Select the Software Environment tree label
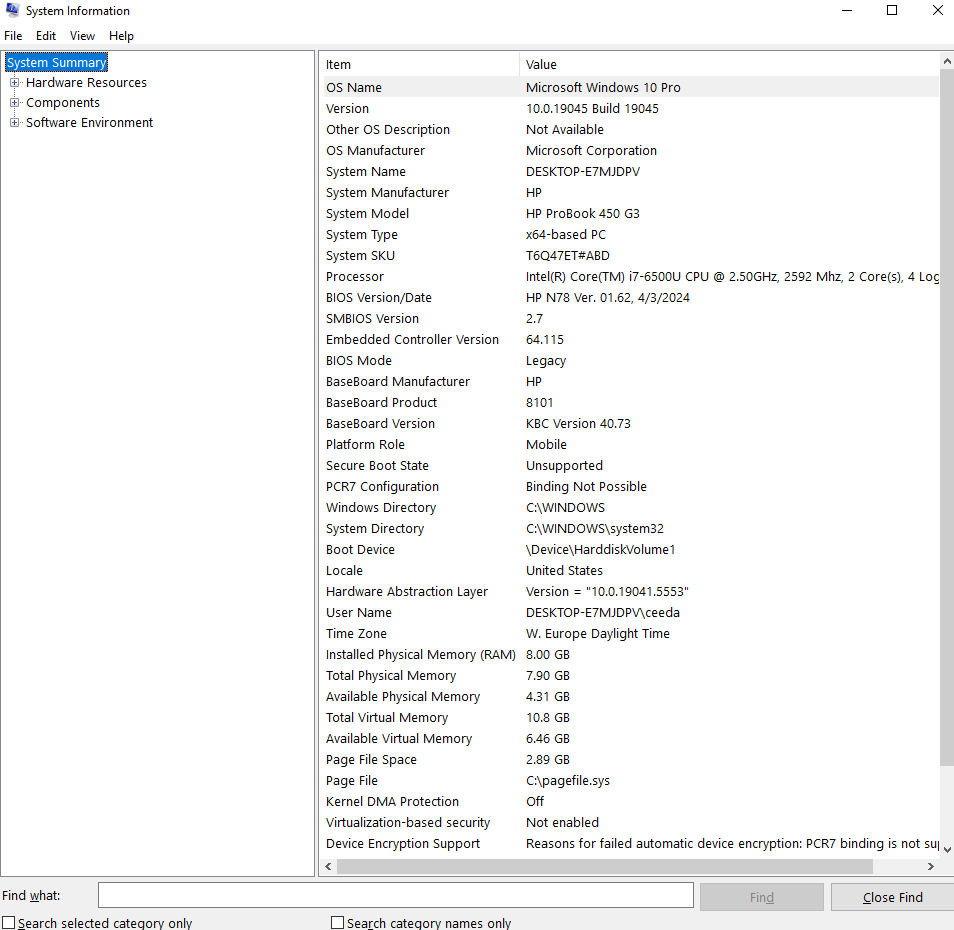This screenshot has width=954, height=930. point(89,123)
